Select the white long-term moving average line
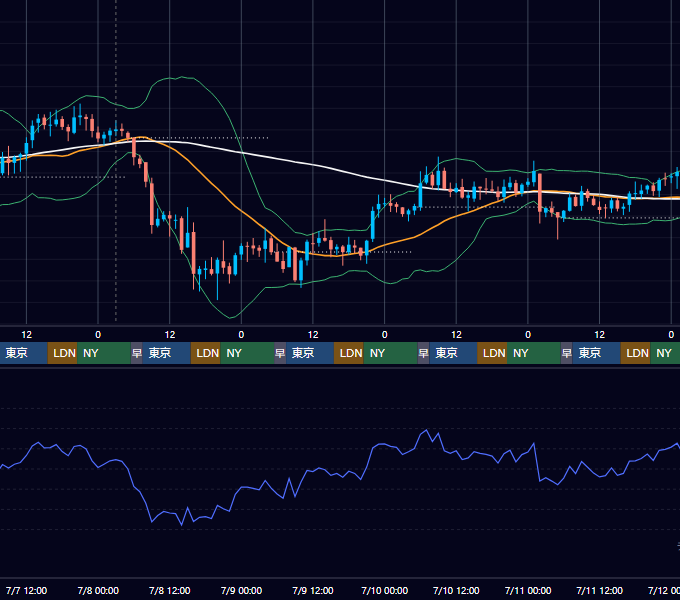680x600 pixels. 313,165
